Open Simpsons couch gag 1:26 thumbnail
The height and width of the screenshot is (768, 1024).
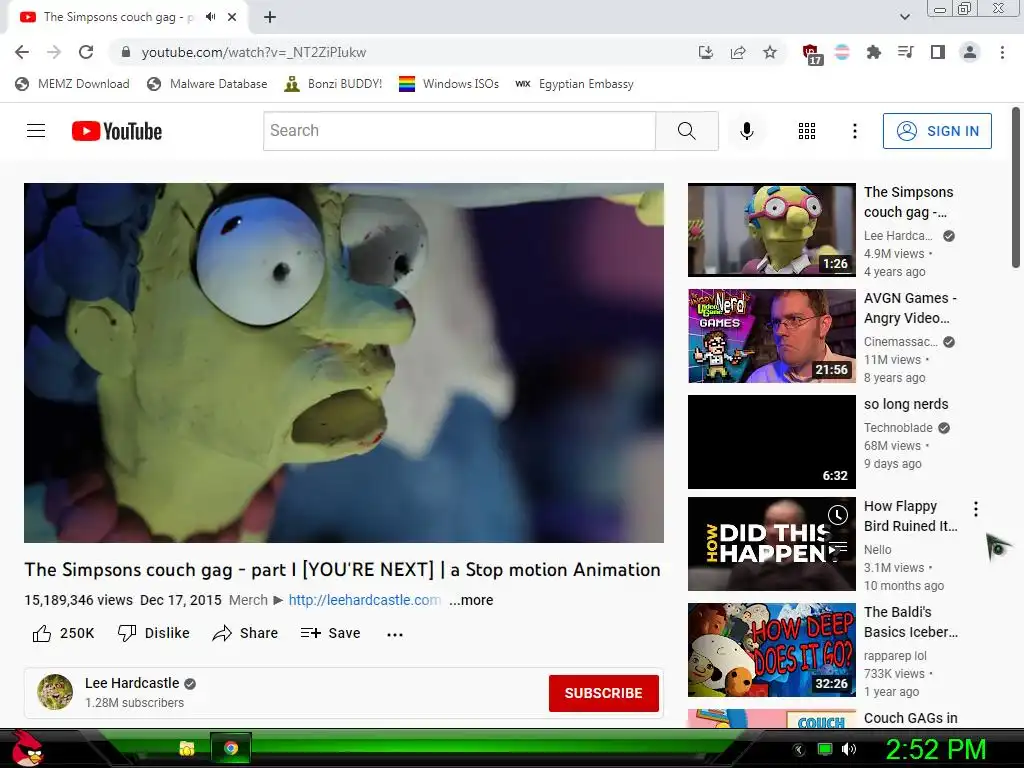pos(771,230)
